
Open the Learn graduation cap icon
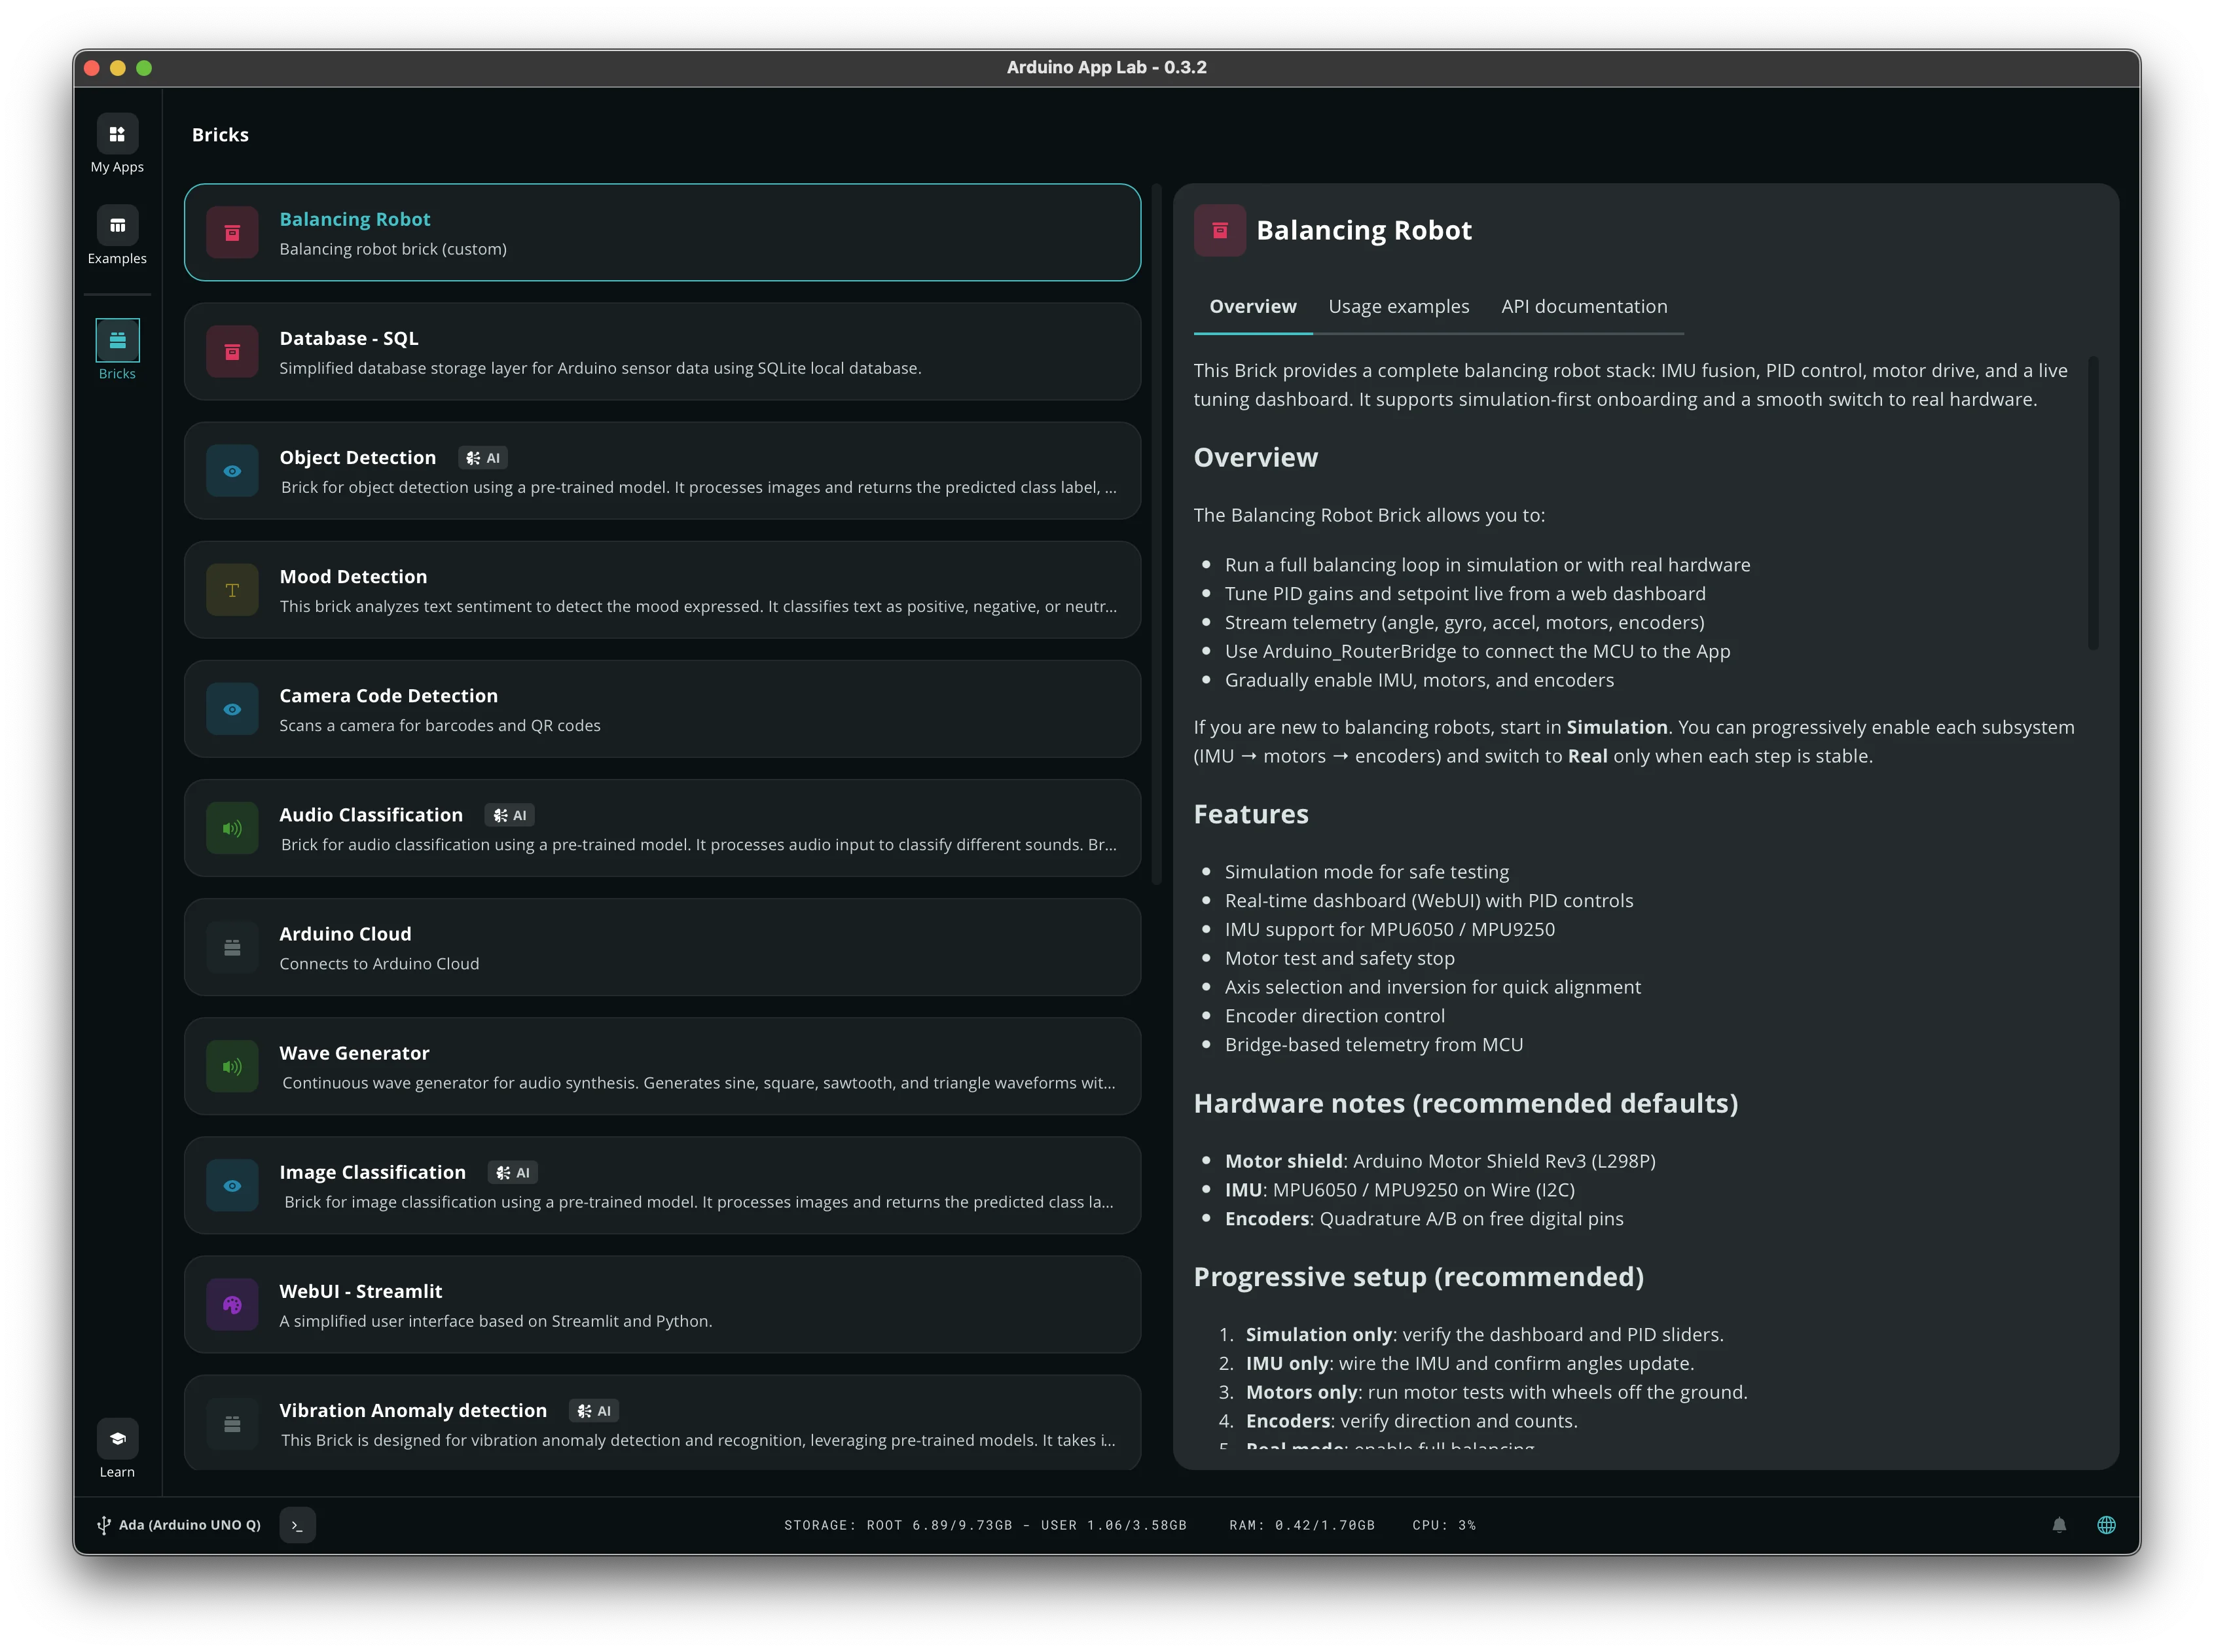point(117,1438)
